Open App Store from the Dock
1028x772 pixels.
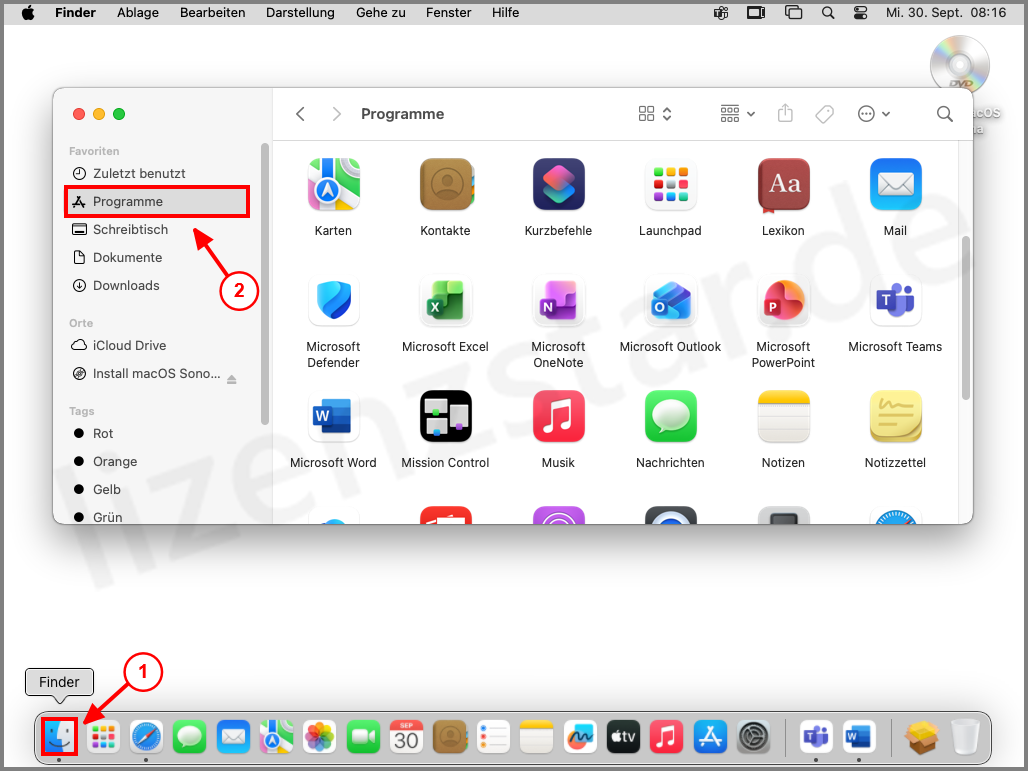tap(710, 737)
